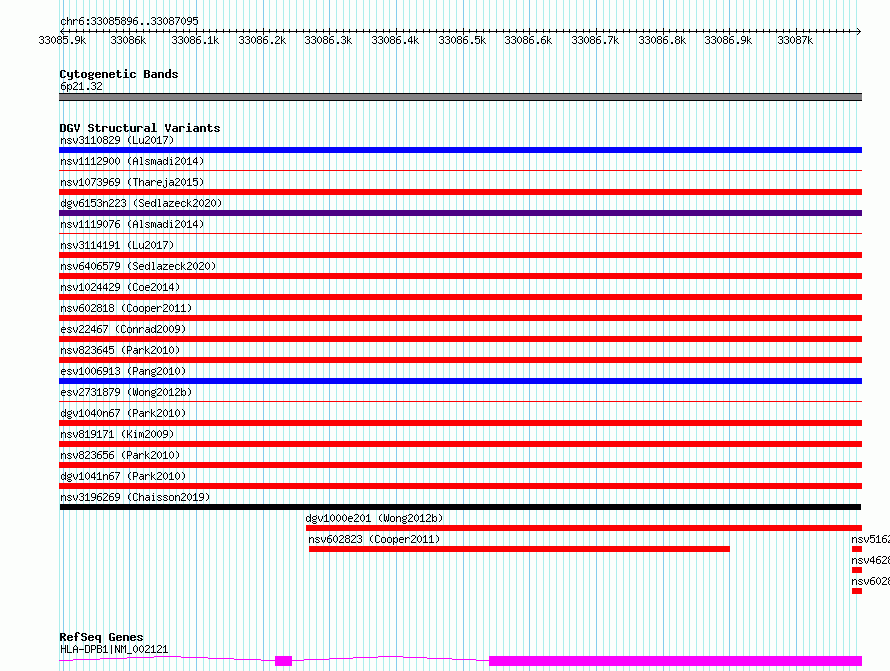Image resolution: width=890 pixels, height=671 pixels.
Task: Click the 33086.2k ruler tick label
Action: (x=262, y=40)
